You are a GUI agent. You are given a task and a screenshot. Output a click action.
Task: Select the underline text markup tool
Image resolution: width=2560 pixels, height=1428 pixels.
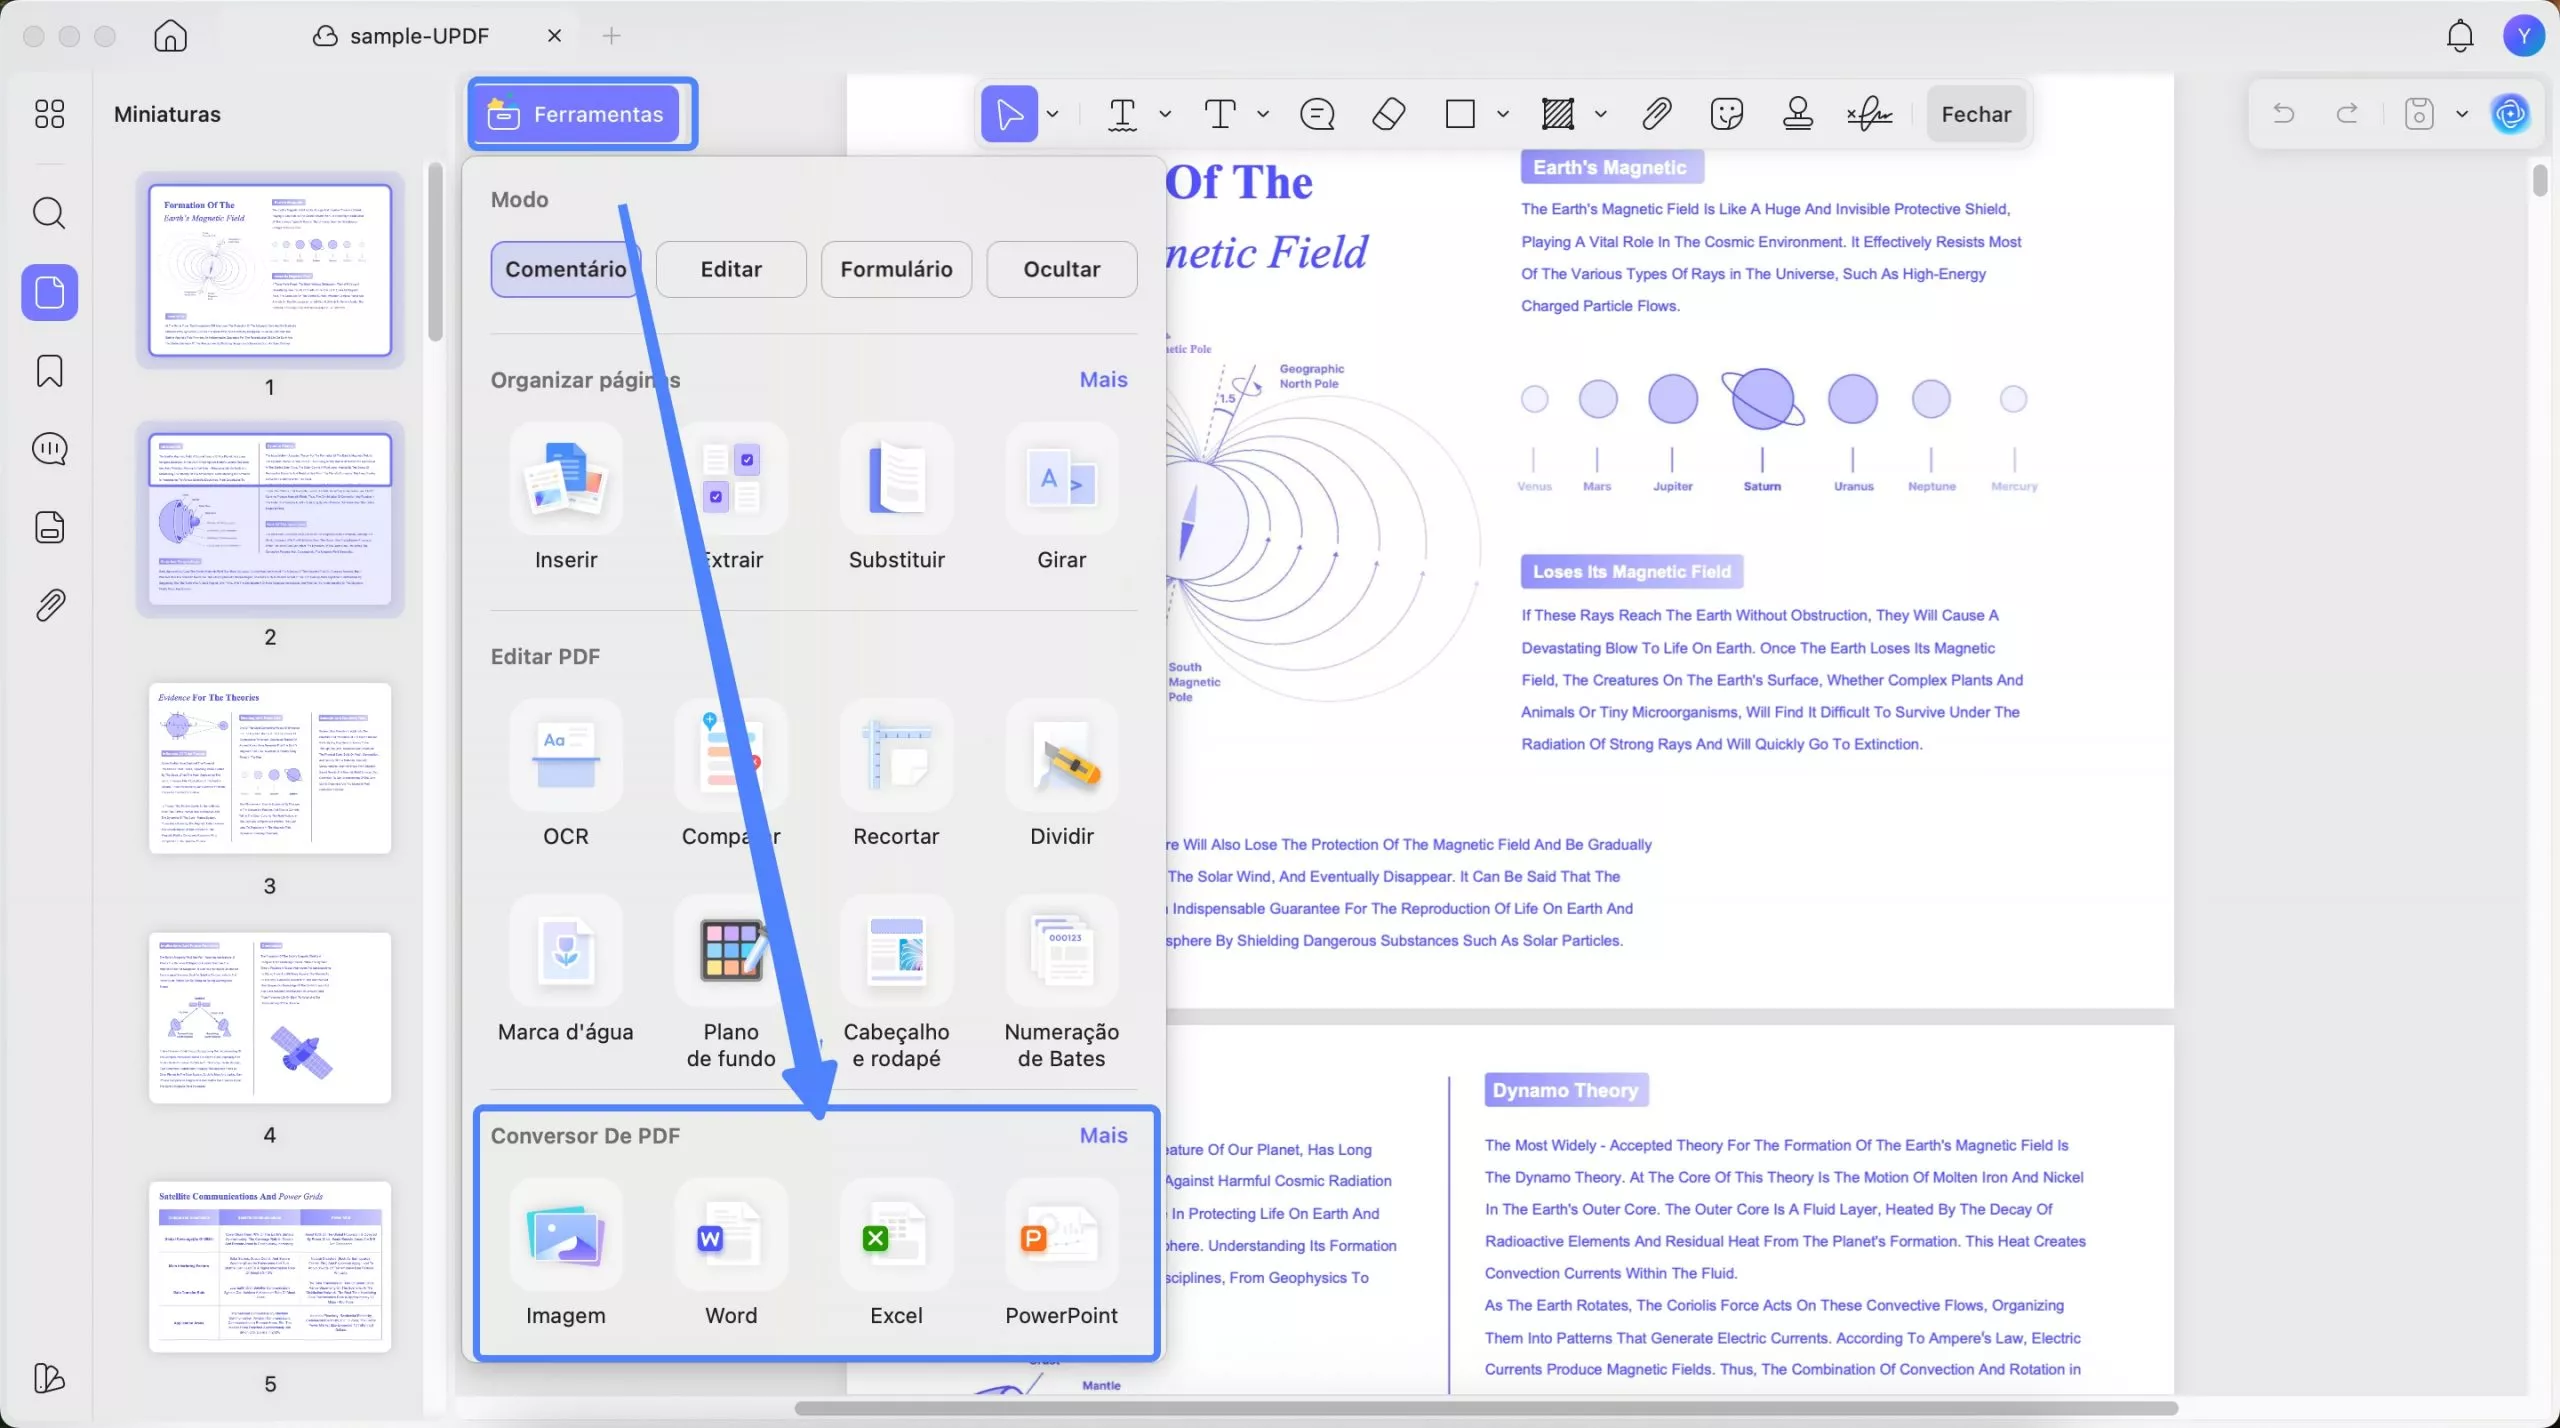coord(1123,114)
